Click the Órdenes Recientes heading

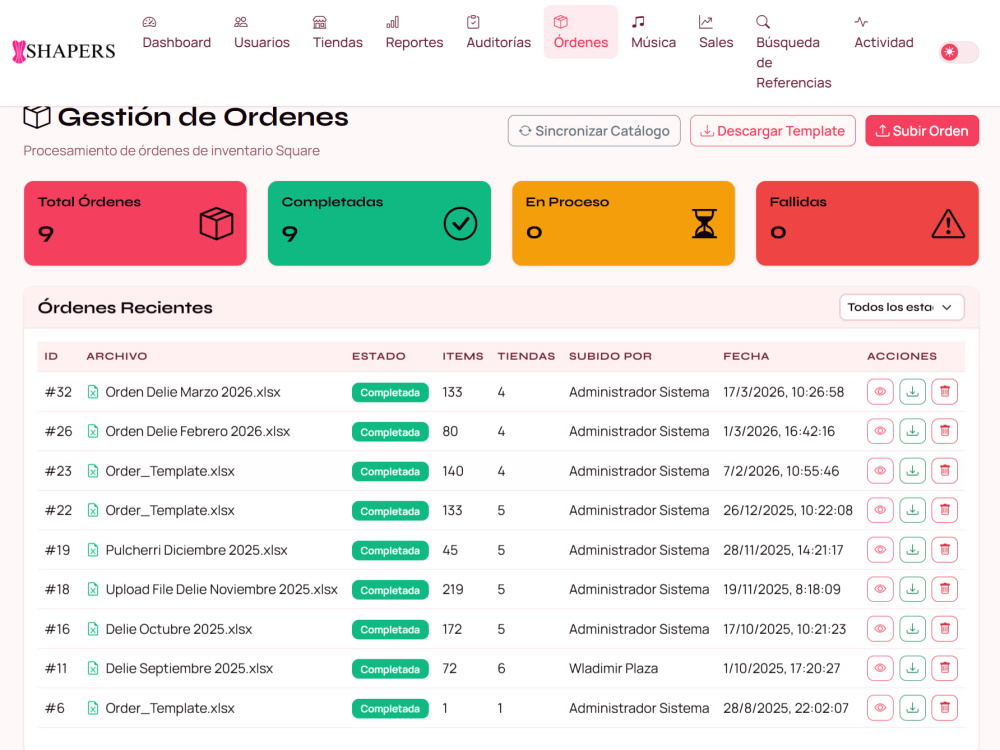[x=125, y=307]
